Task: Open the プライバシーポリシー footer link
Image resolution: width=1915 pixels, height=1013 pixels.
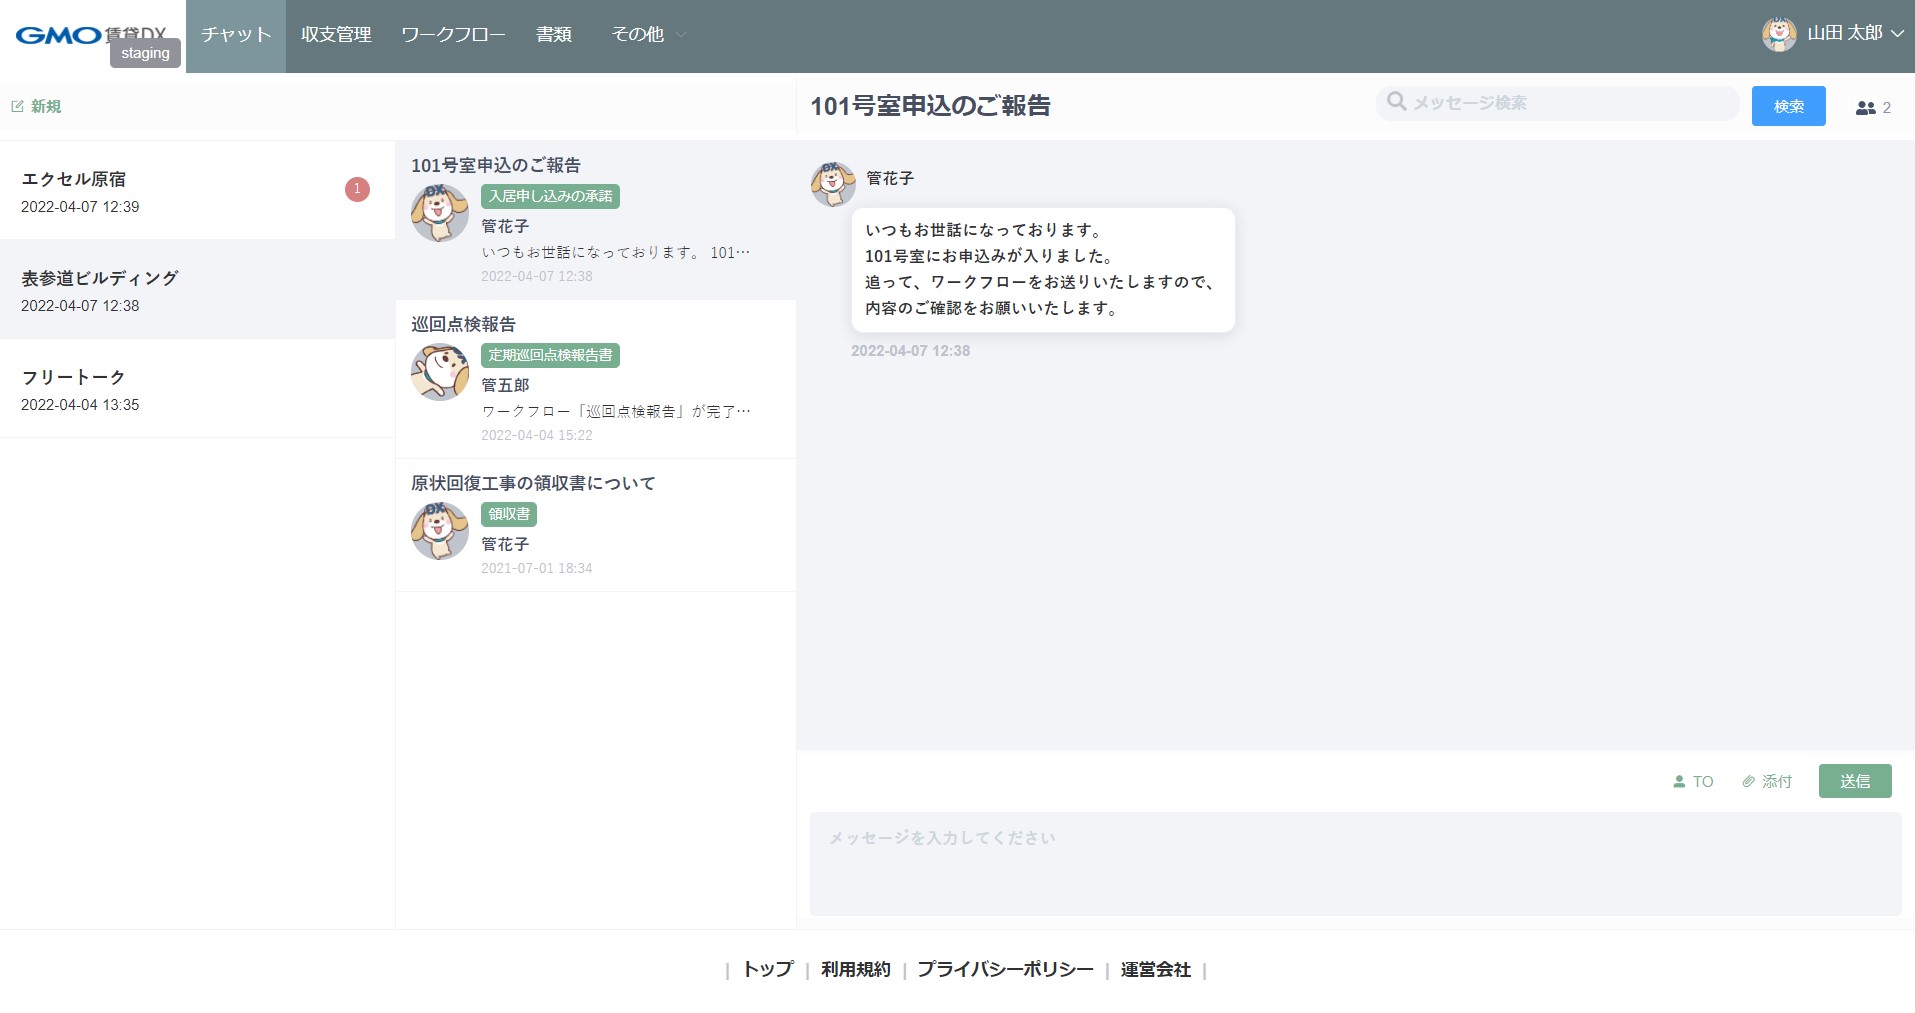Action: click(x=1005, y=969)
